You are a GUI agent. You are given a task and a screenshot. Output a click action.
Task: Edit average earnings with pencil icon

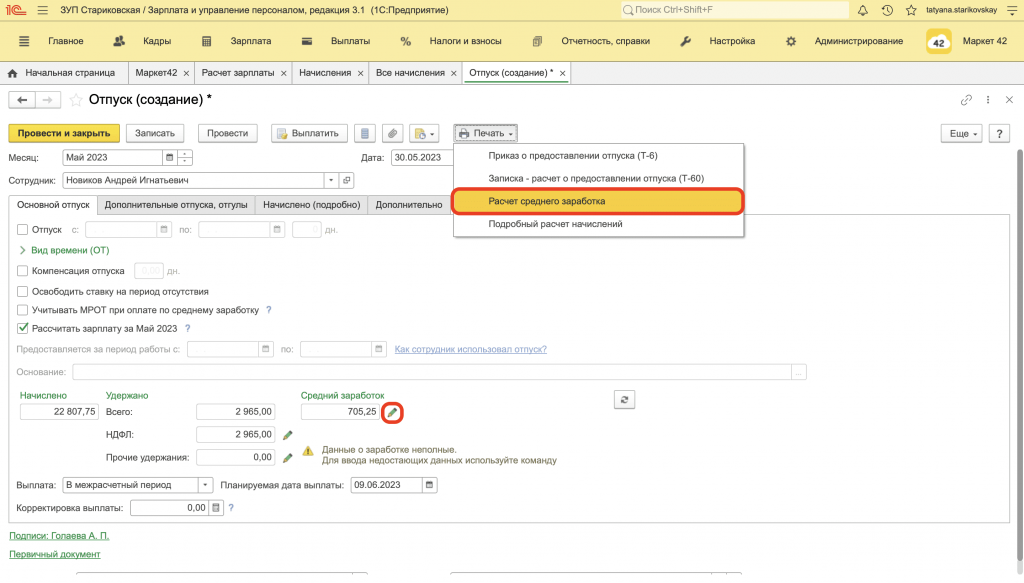pyautogui.click(x=392, y=413)
